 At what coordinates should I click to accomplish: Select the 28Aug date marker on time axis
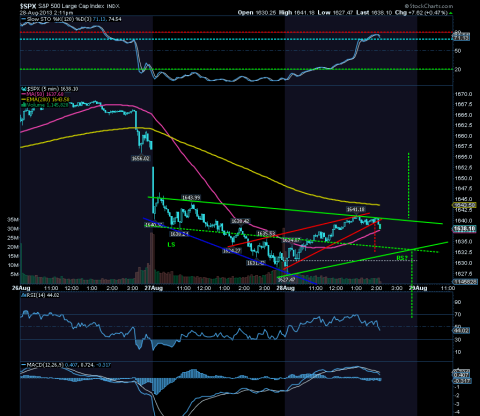pos(286,288)
